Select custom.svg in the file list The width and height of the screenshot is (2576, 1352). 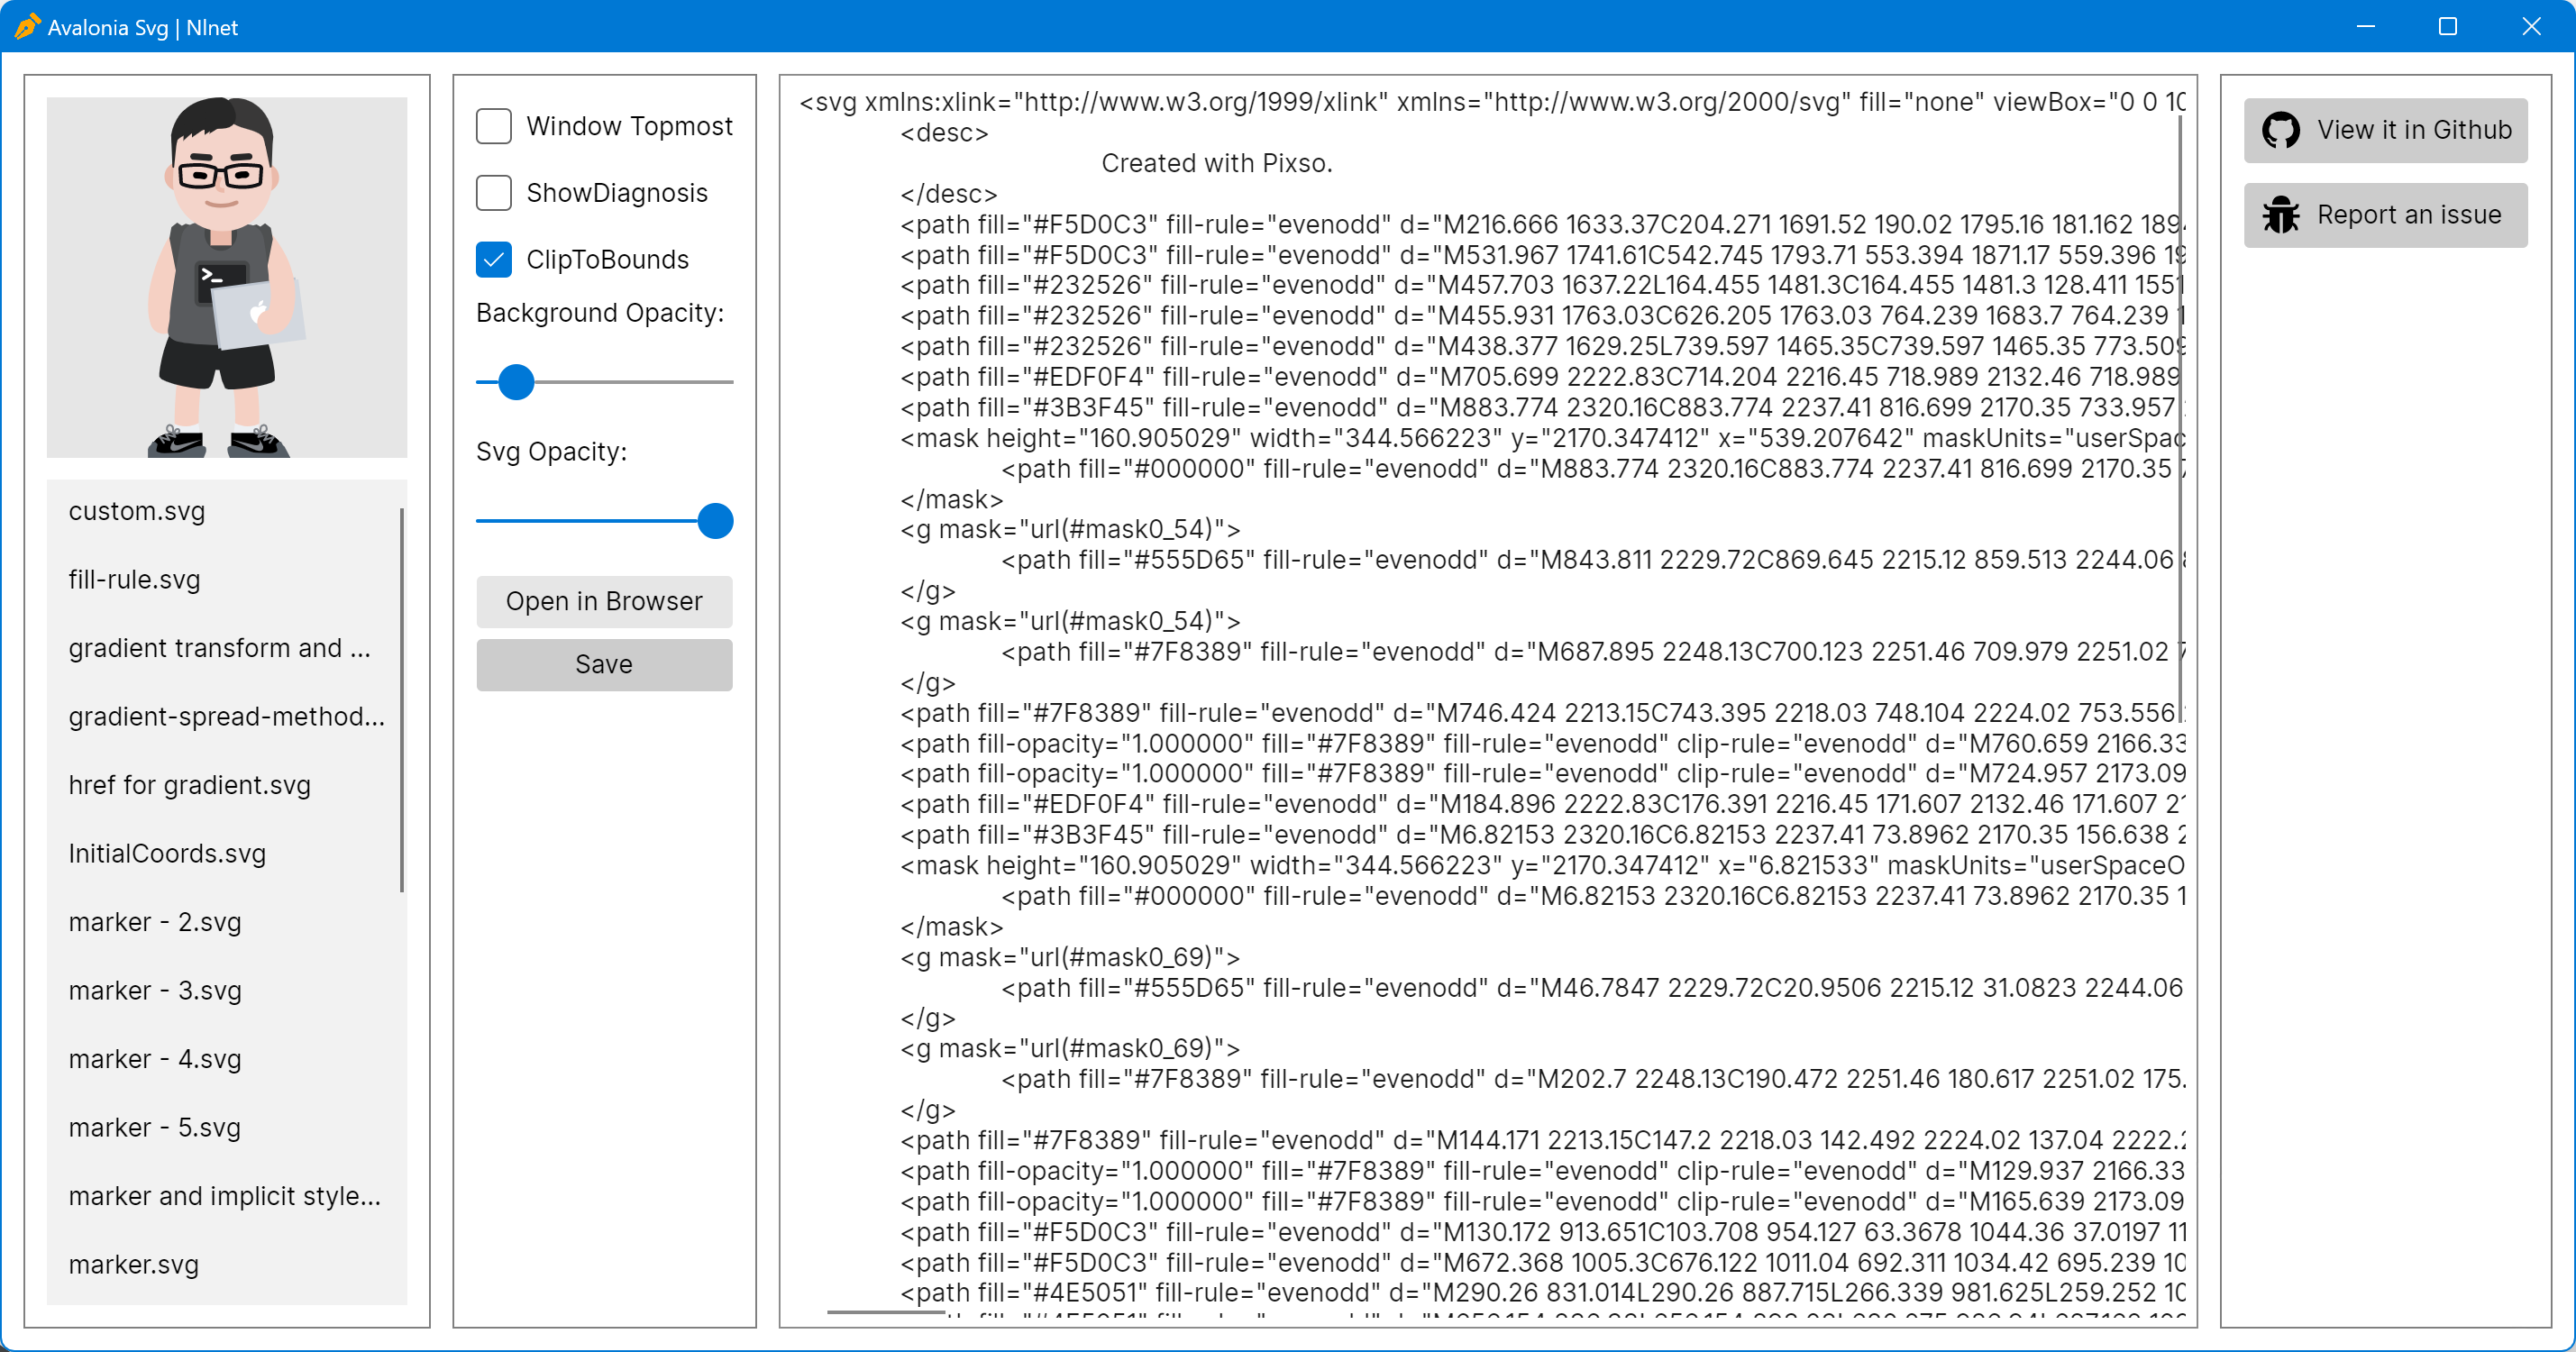(137, 511)
